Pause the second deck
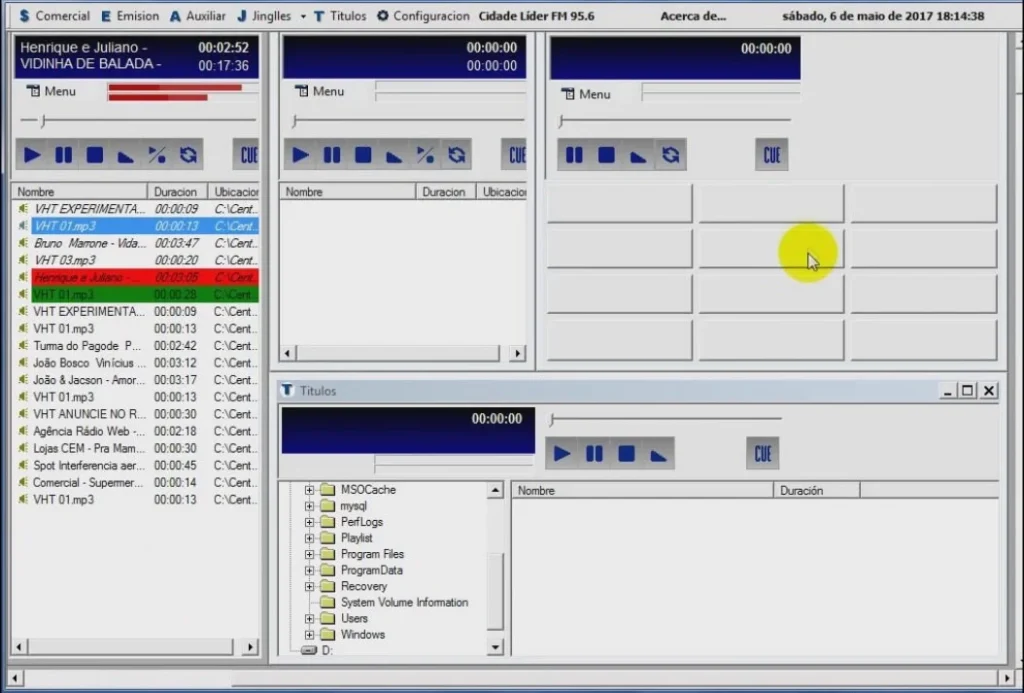The width and height of the screenshot is (1024, 693). pyautogui.click(x=332, y=155)
